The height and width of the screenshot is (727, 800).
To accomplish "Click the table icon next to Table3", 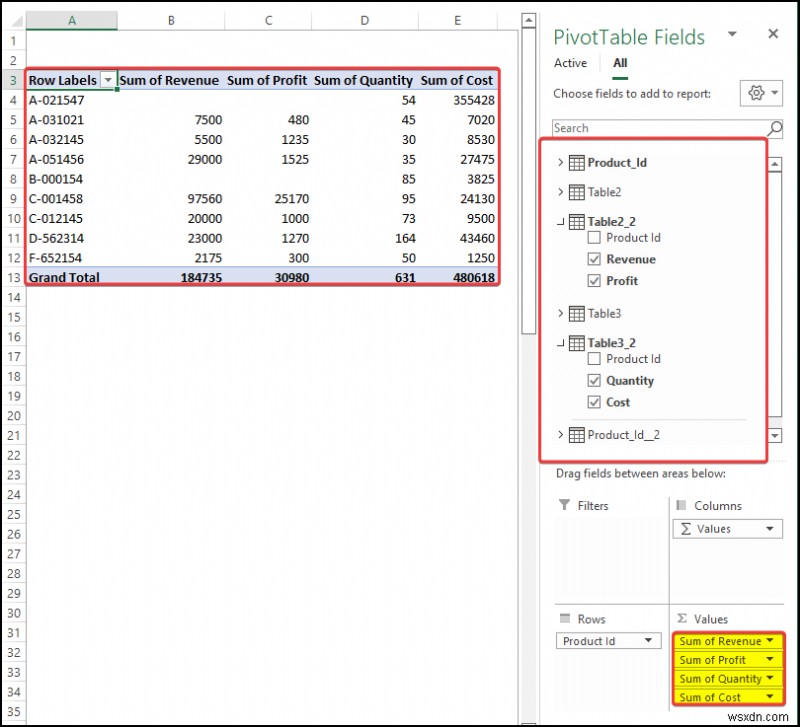I will point(576,313).
